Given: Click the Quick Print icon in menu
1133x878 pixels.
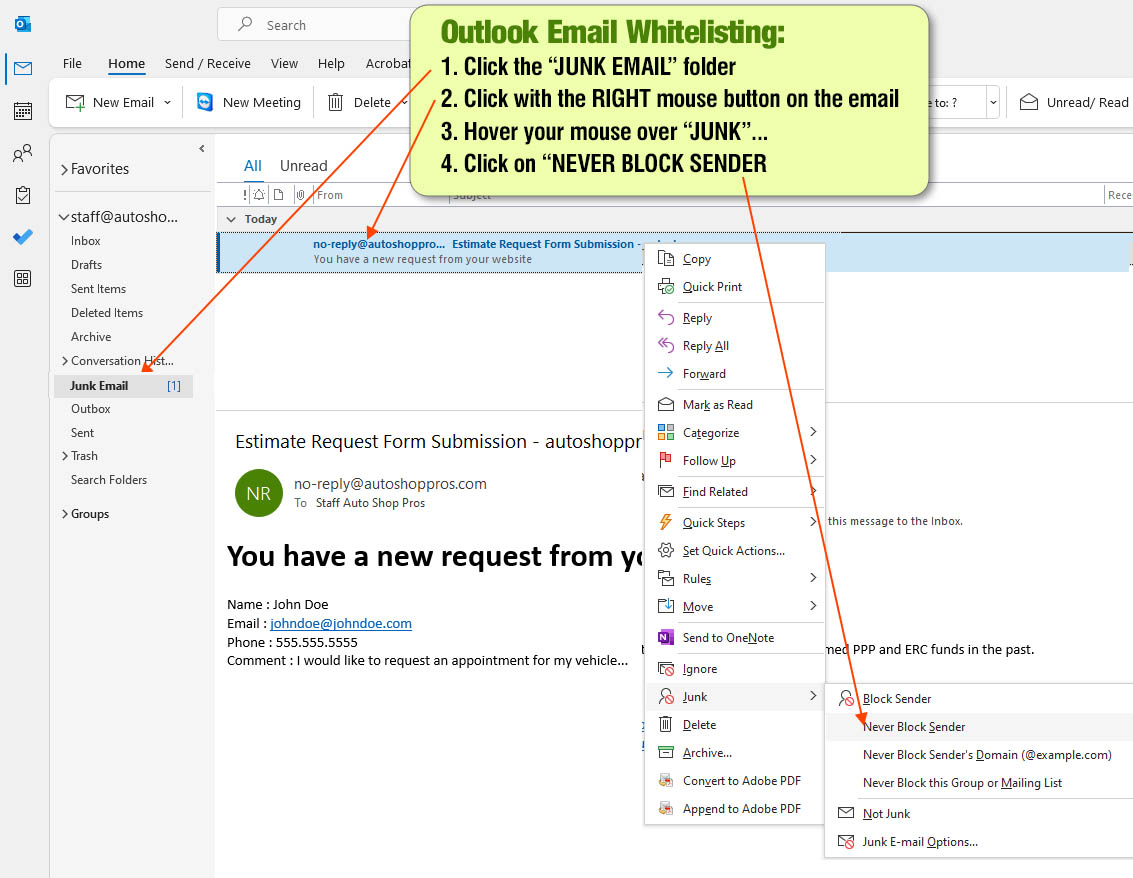Looking at the screenshot, I should coord(665,287).
